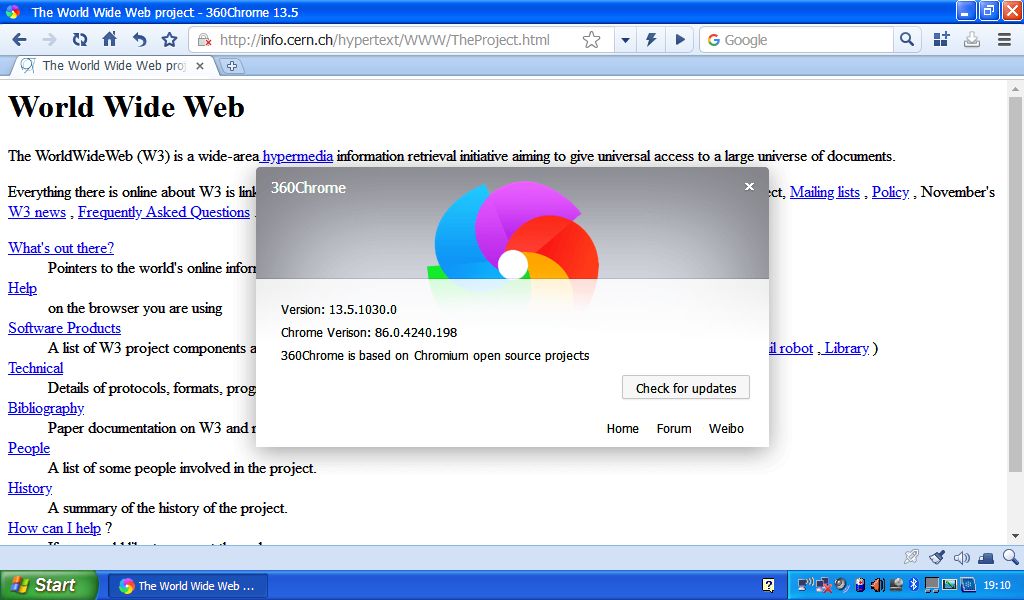This screenshot has height=600, width=1024.
Task: Click the Go play arrow button
Action: click(680, 40)
